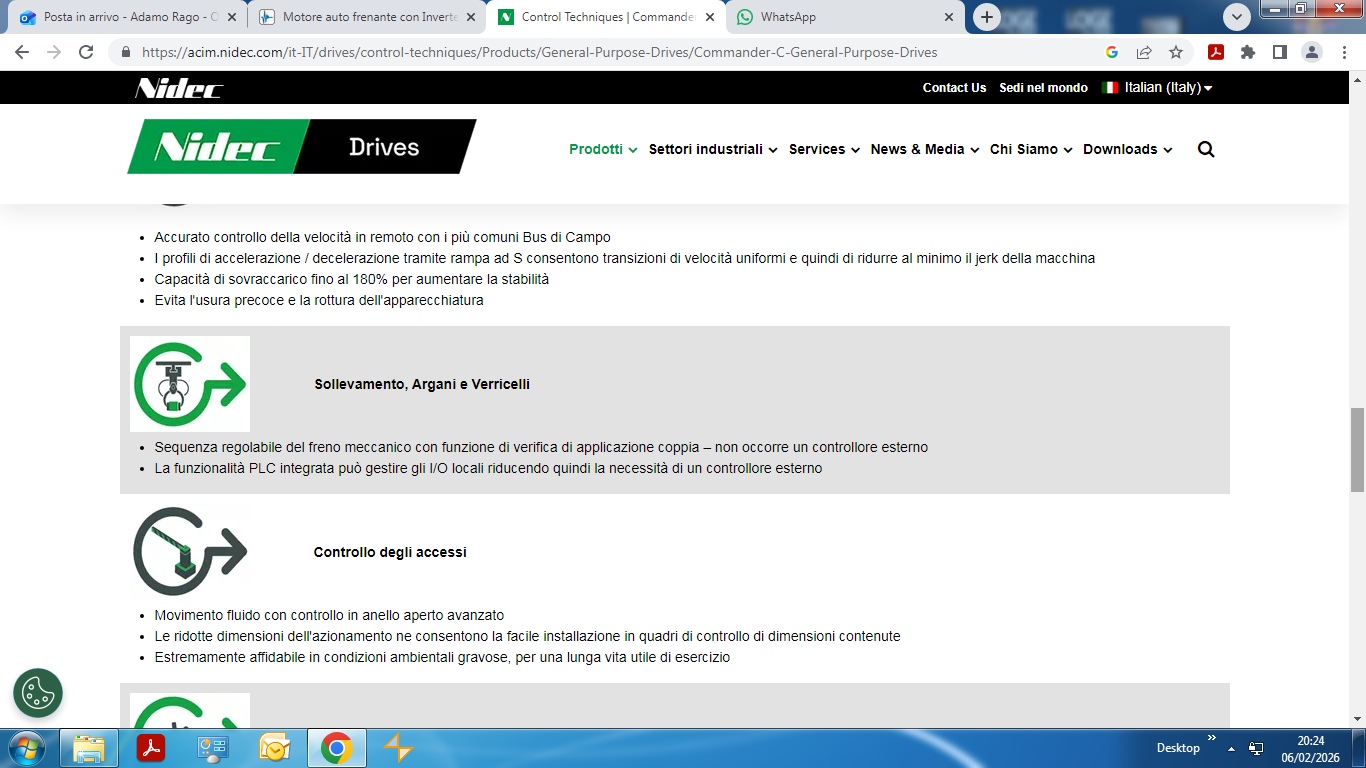1366x768 pixels.
Task: Click the Adobe Acrobat extension icon
Action: coord(1215,52)
